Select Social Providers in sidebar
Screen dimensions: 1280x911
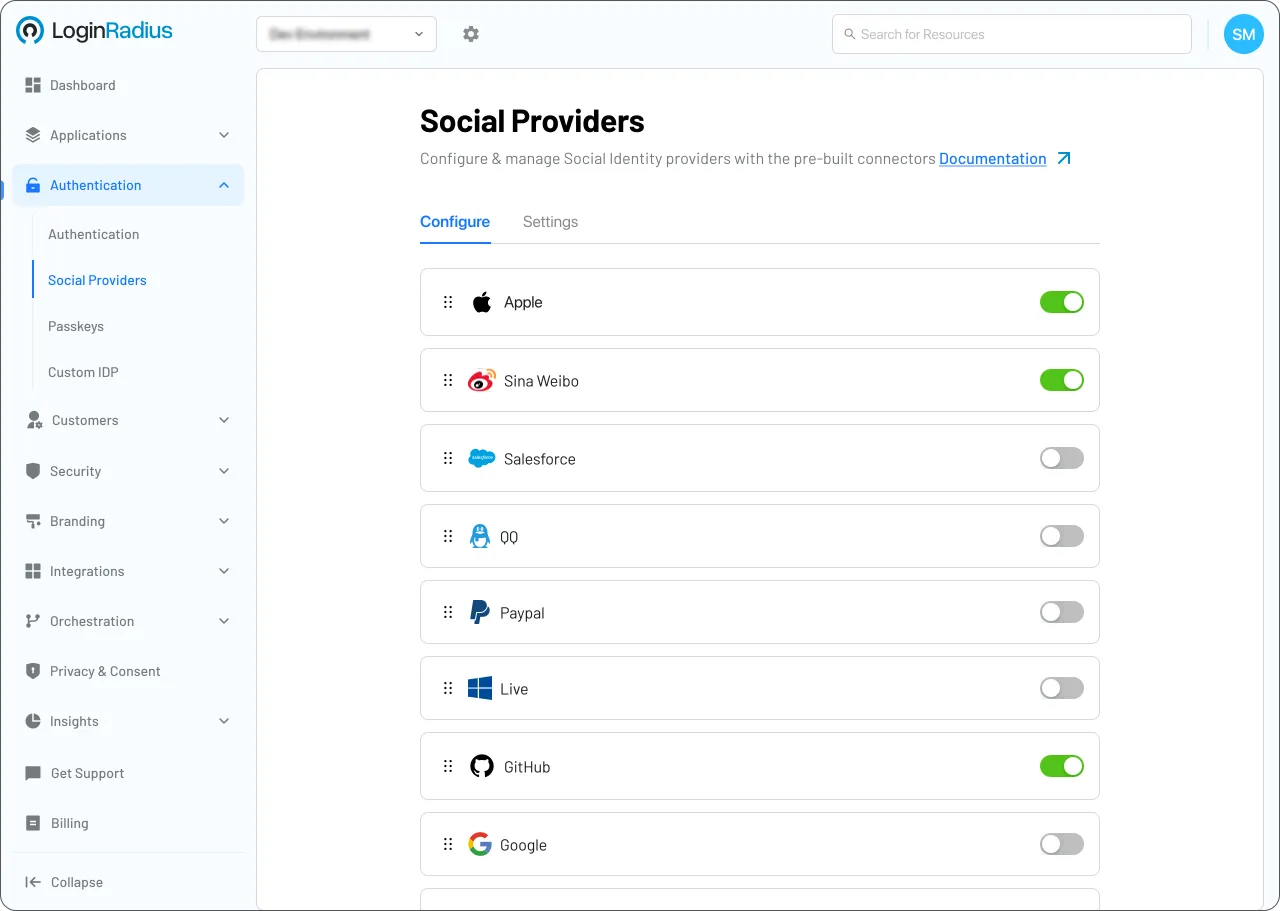(97, 280)
